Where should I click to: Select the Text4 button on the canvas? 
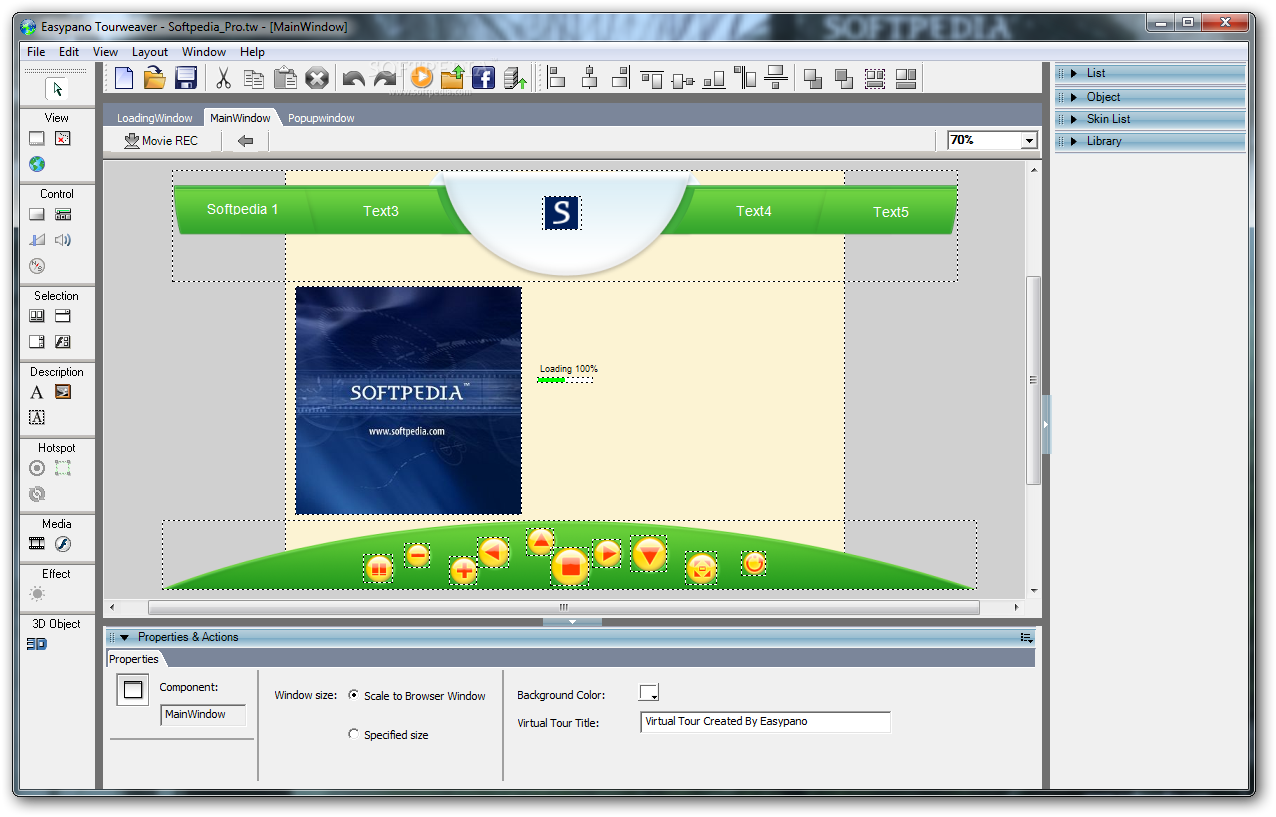tap(753, 211)
